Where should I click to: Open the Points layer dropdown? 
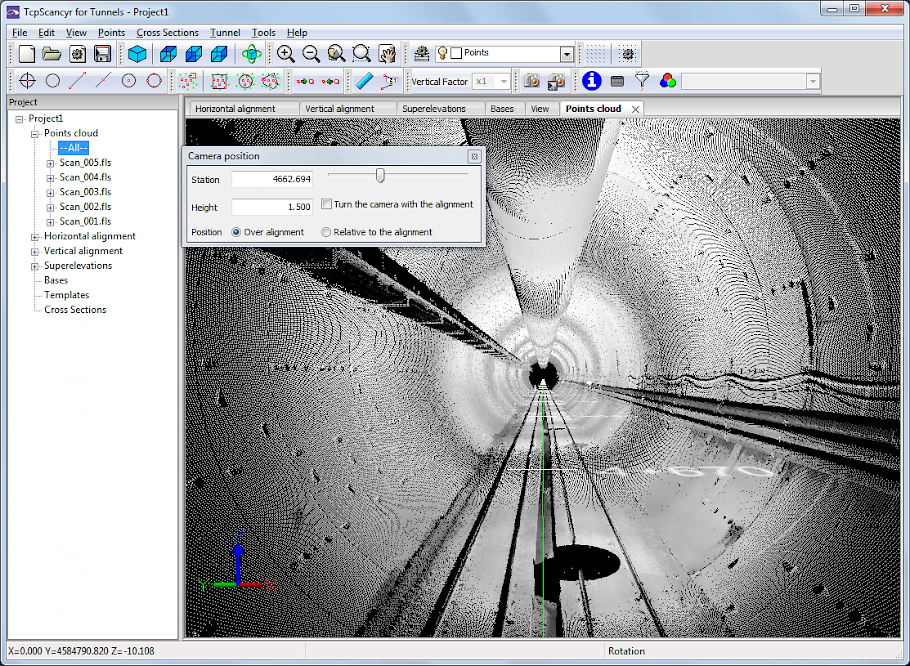click(567, 54)
